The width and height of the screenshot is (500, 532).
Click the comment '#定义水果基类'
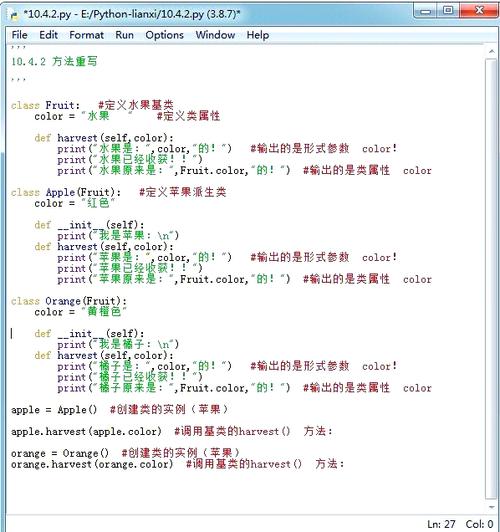pyautogui.click(x=136, y=105)
